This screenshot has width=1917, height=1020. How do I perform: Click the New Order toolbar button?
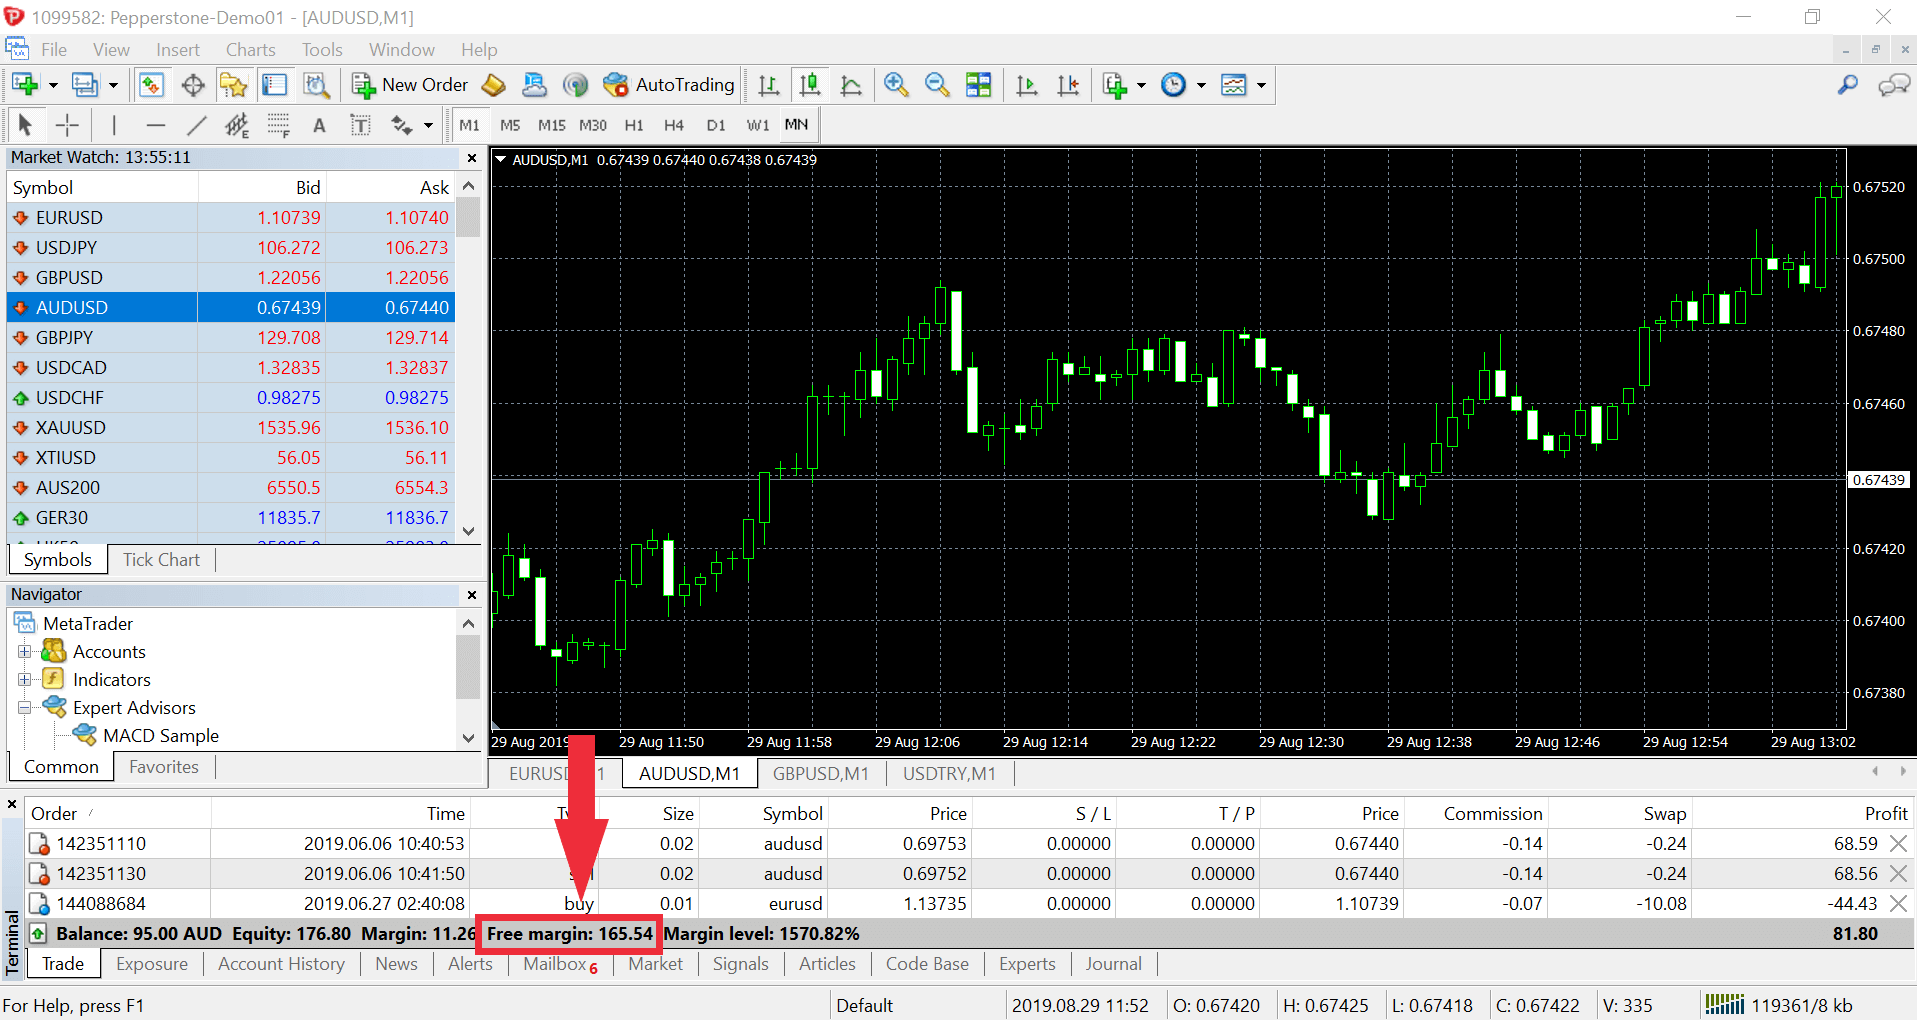(410, 85)
